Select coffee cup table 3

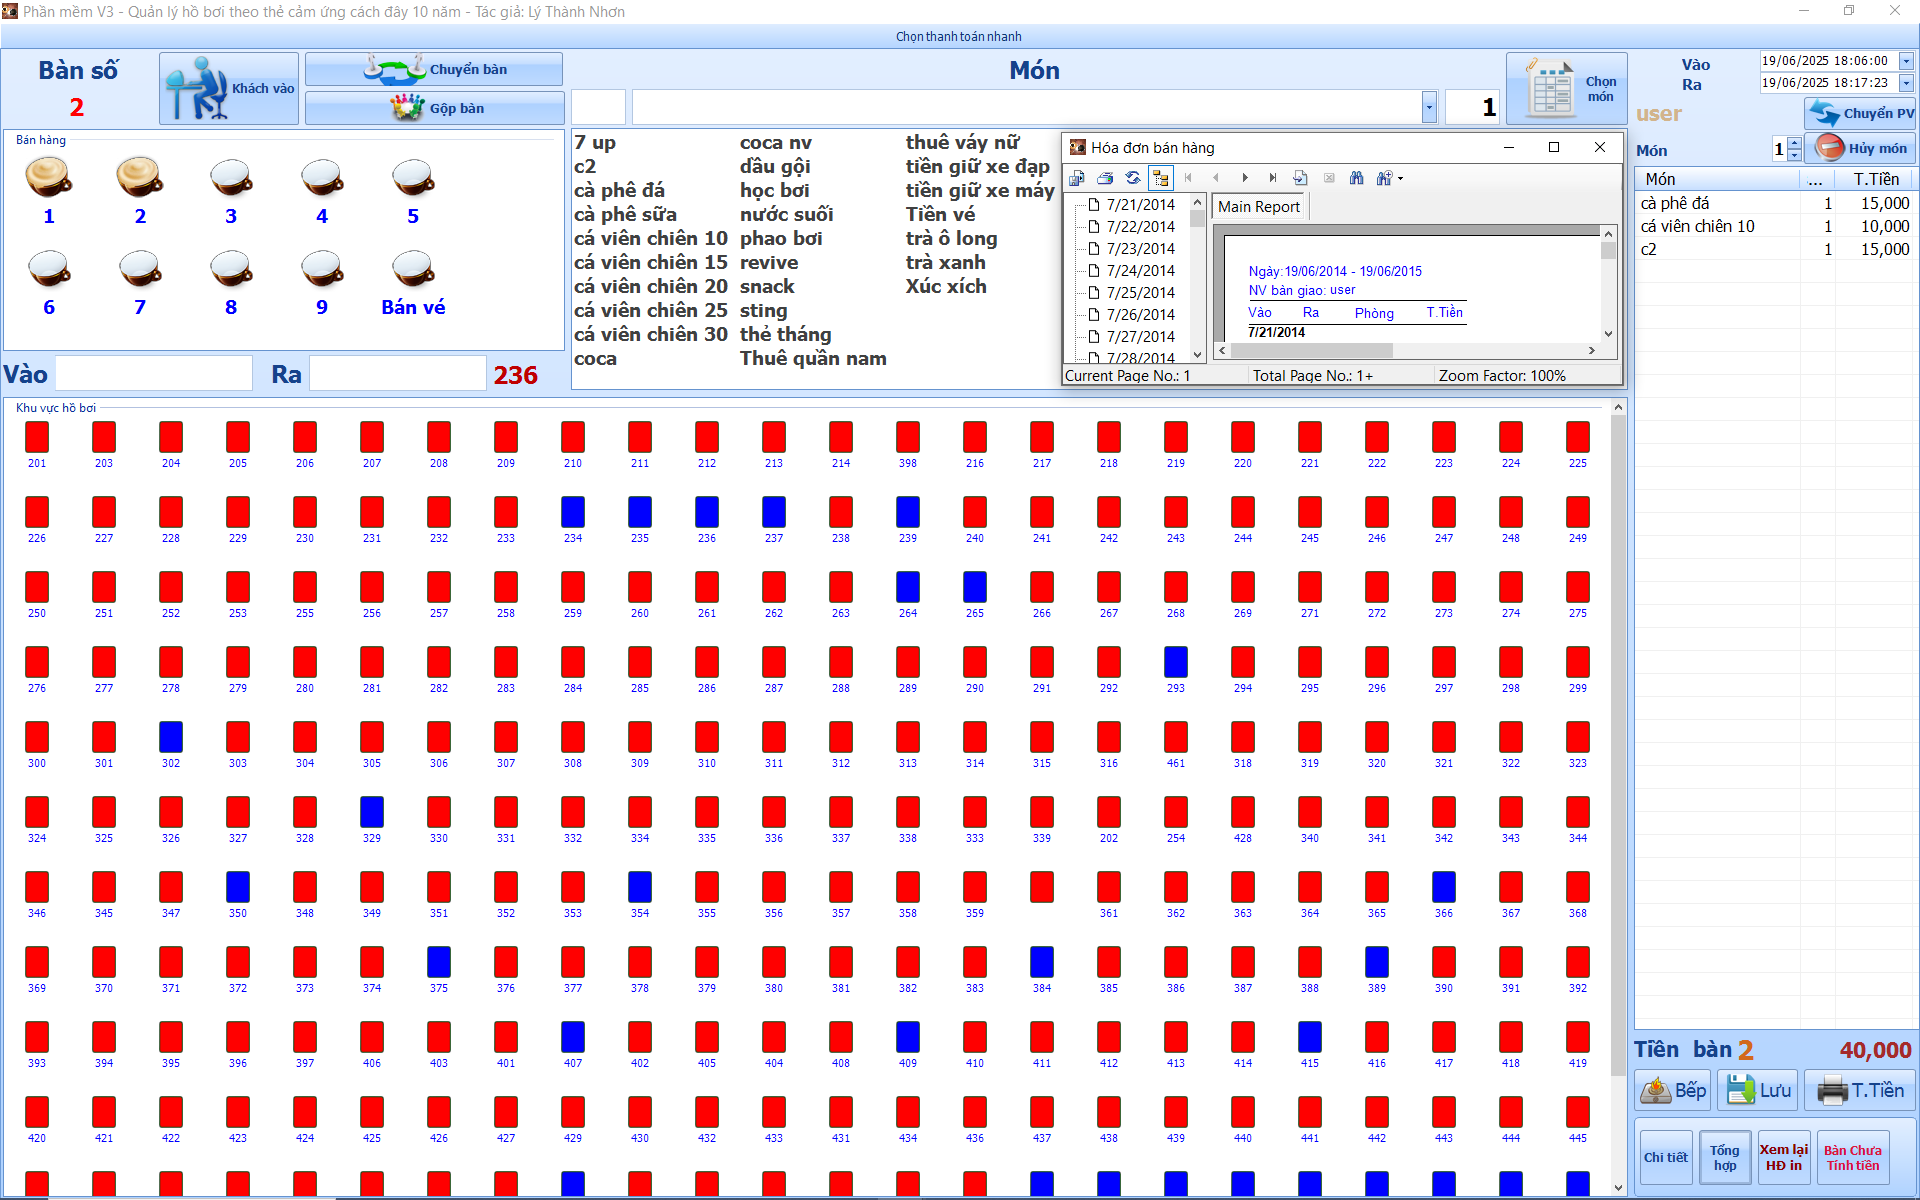click(x=231, y=190)
